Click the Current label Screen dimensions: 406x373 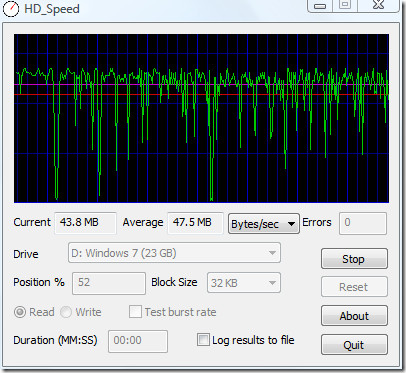coord(32,222)
